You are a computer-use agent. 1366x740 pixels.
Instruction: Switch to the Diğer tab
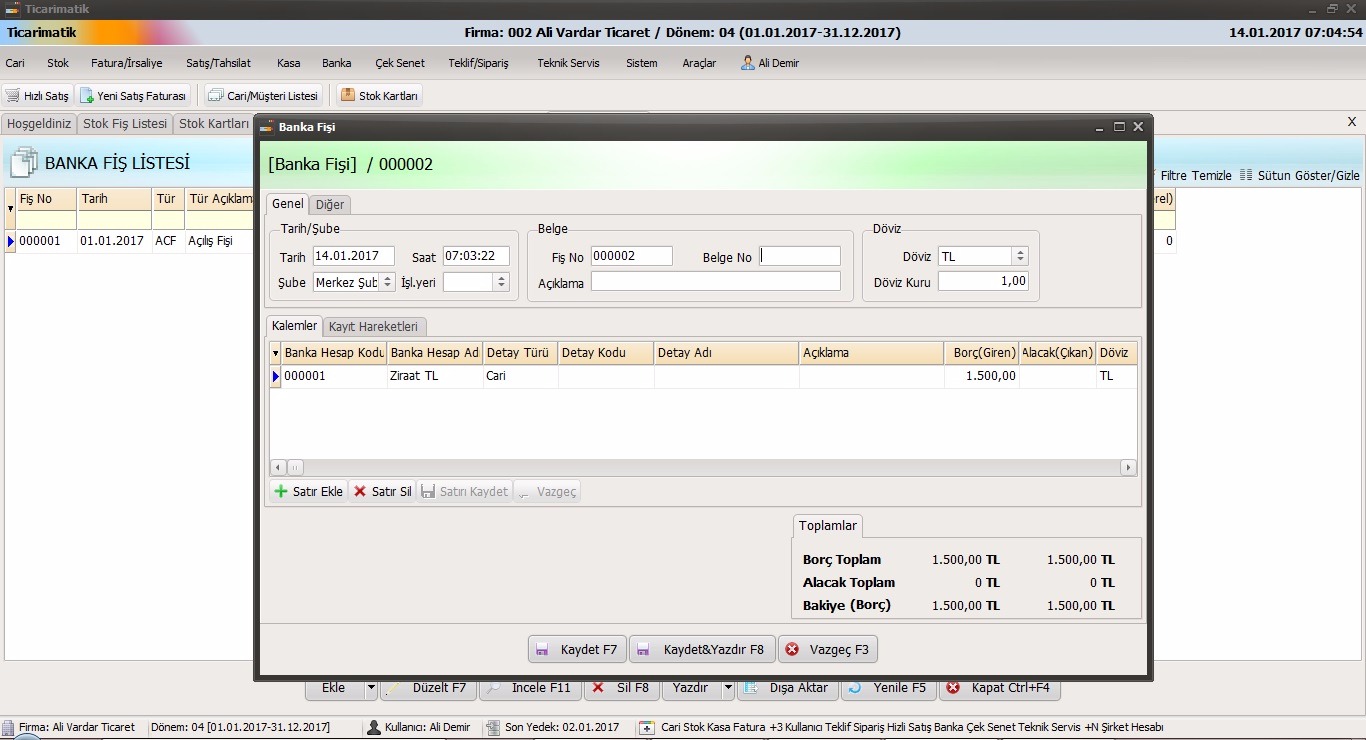tap(329, 205)
